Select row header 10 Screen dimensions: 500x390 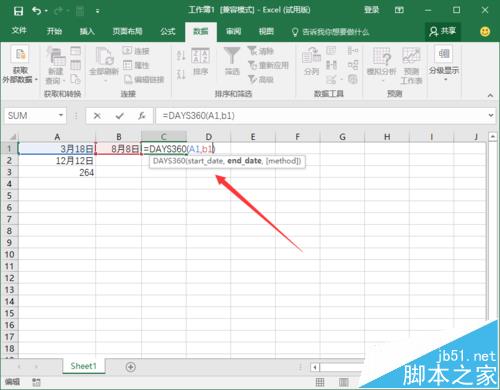click(9, 255)
